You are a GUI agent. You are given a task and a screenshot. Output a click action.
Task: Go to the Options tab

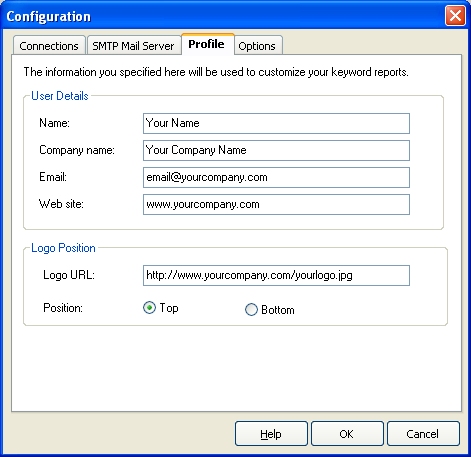(258, 45)
